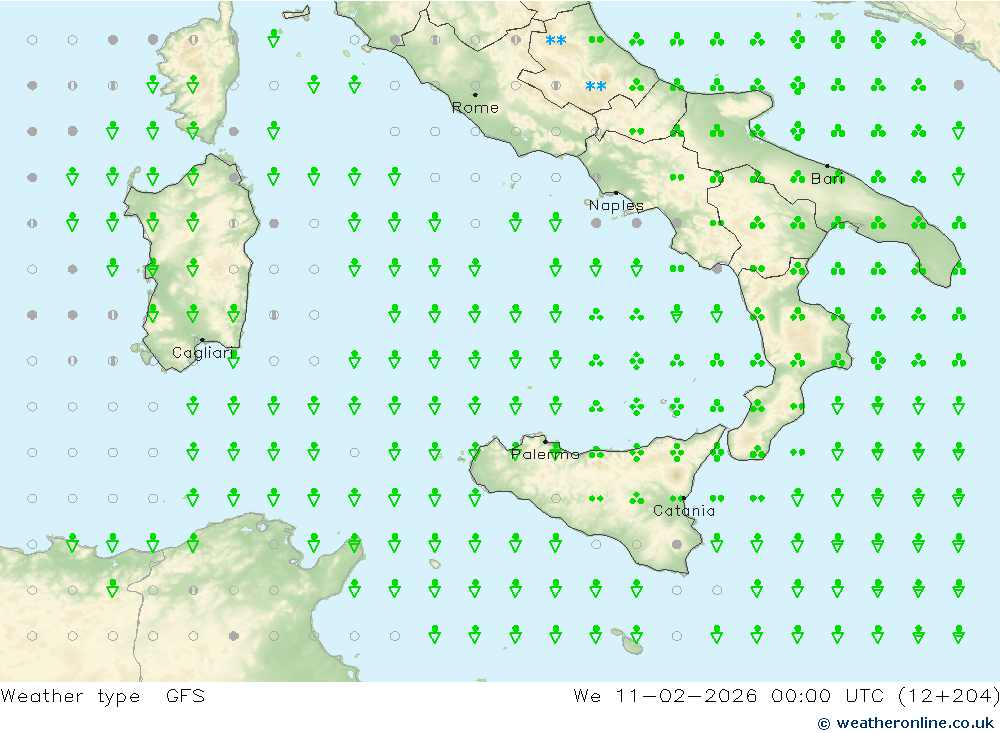Image resolution: width=1000 pixels, height=733 pixels.
Task: Click the black city dot marking Palermo
Action: click(545, 441)
